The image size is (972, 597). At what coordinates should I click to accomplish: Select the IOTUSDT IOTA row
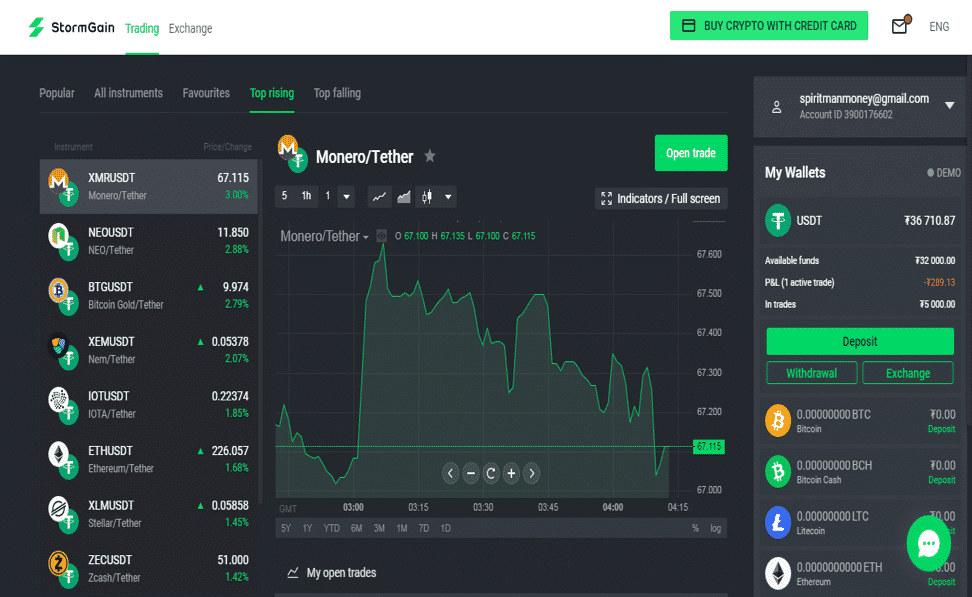pos(149,404)
